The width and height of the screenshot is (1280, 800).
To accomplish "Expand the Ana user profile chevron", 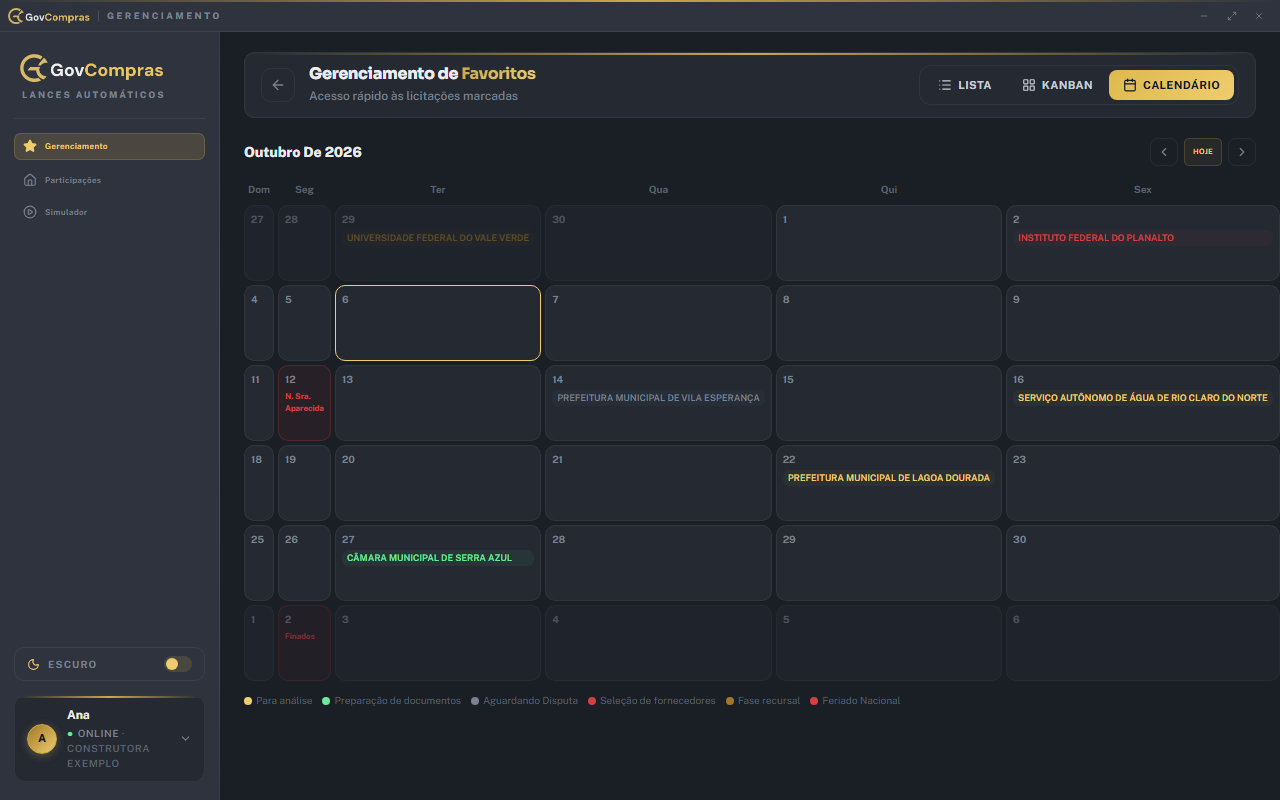I will (x=185, y=738).
